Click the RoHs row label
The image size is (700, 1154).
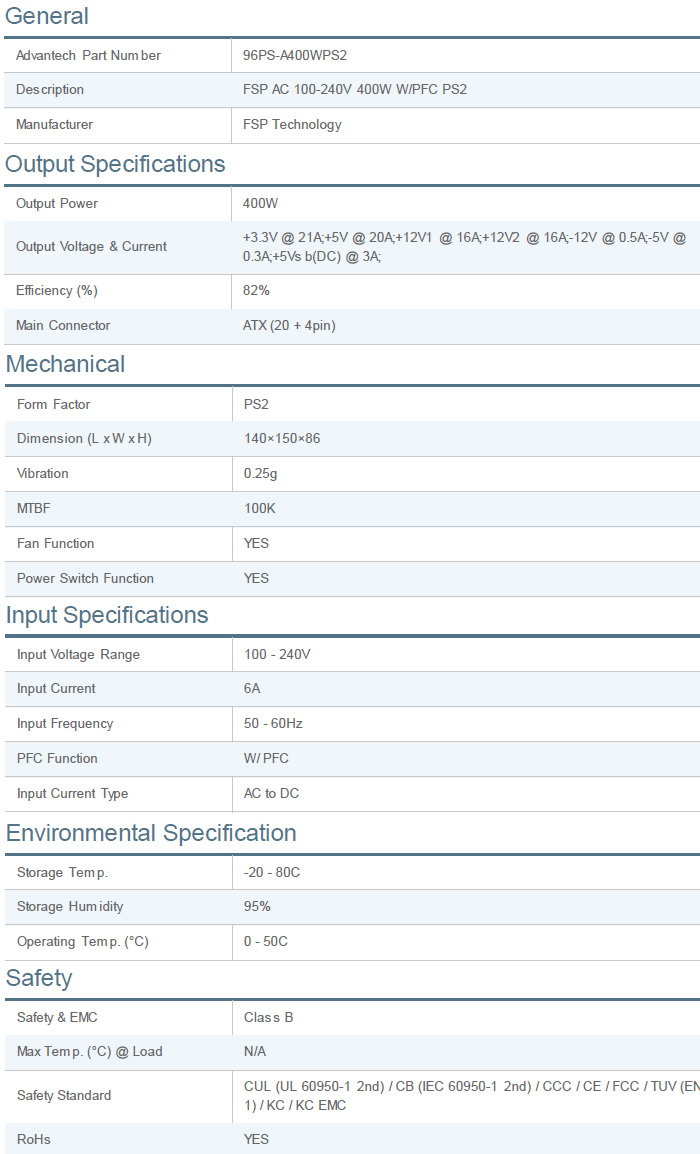33,1139
